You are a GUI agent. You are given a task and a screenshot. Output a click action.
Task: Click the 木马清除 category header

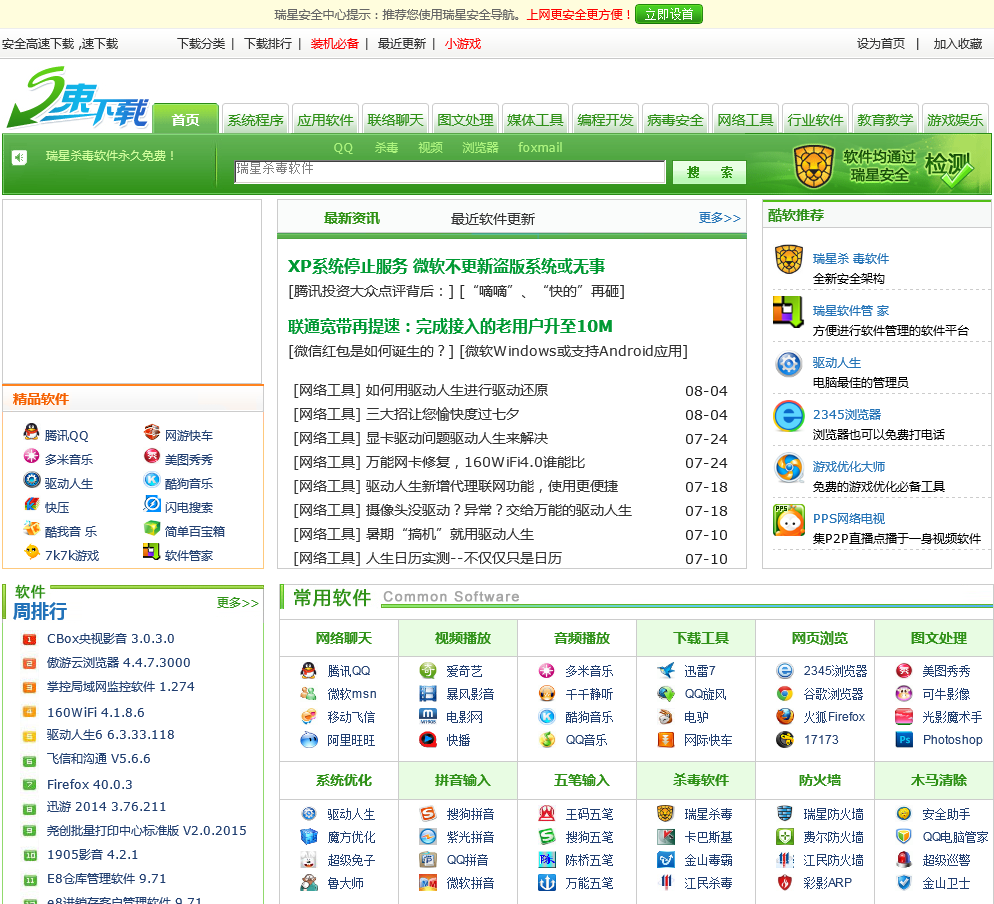tap(939, 780)
